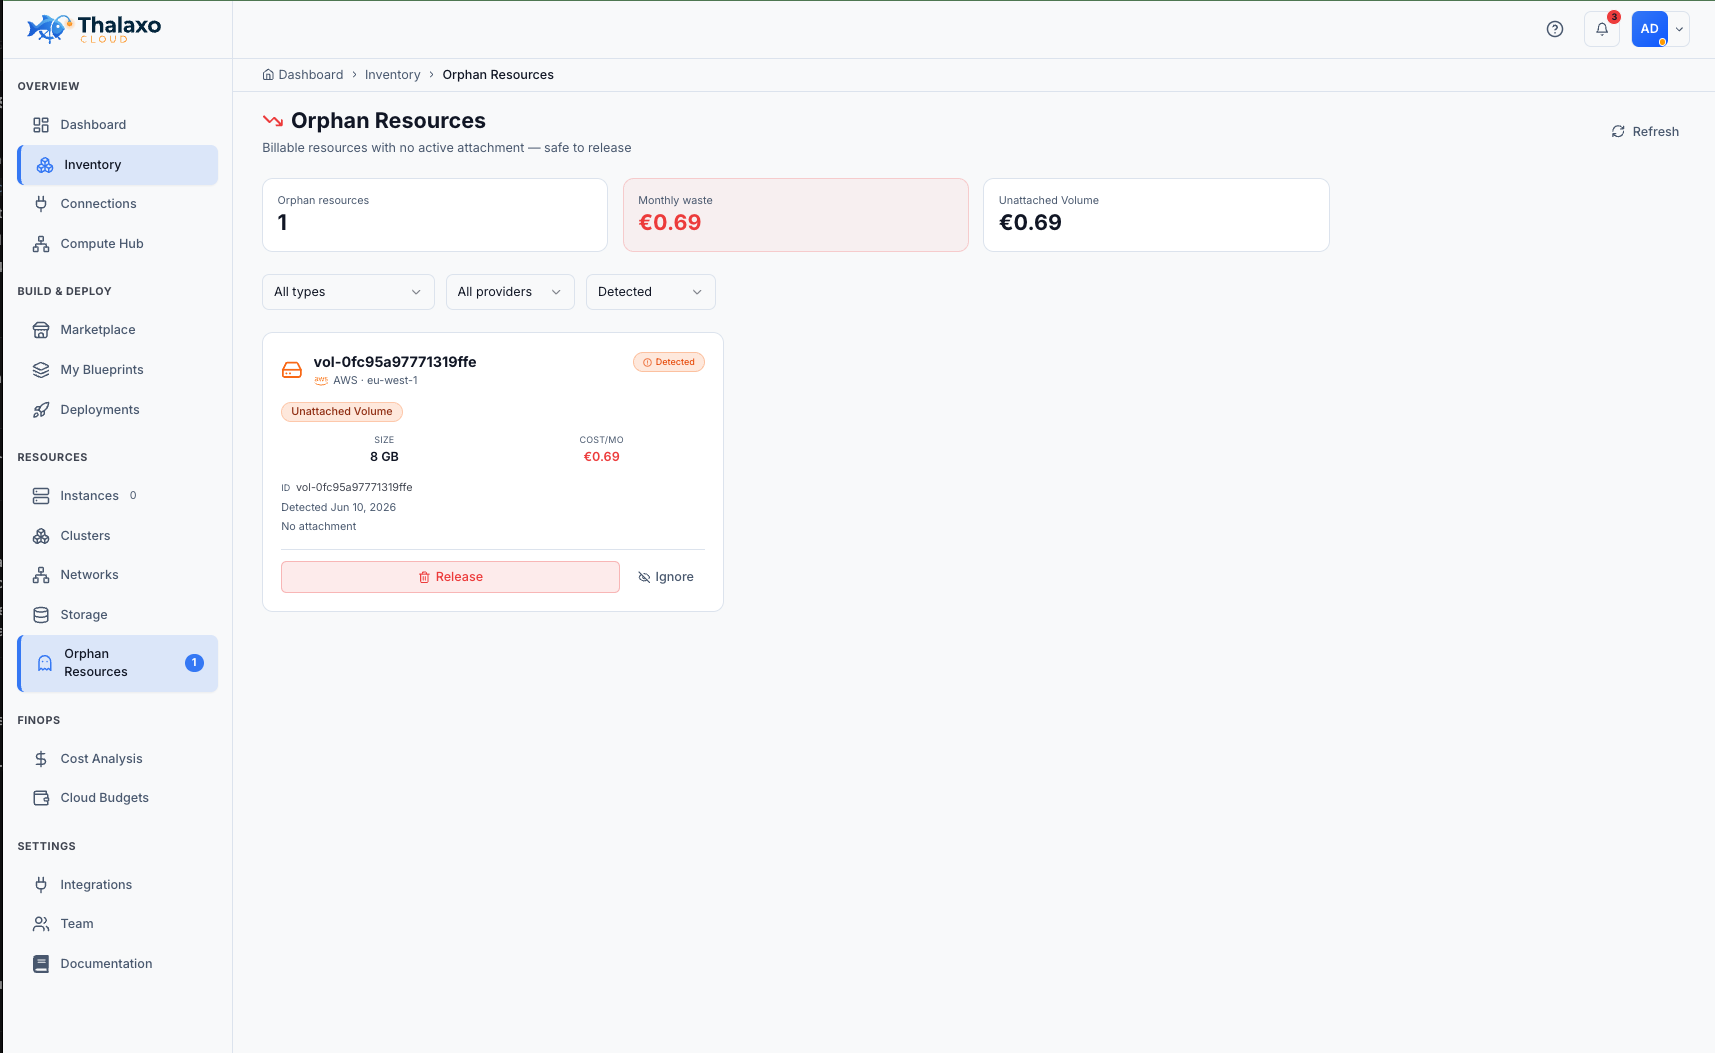Click the Clusters icon in sidebar
The height and width of the screenshot is (1053, 1715).
(x=41, y=536)
